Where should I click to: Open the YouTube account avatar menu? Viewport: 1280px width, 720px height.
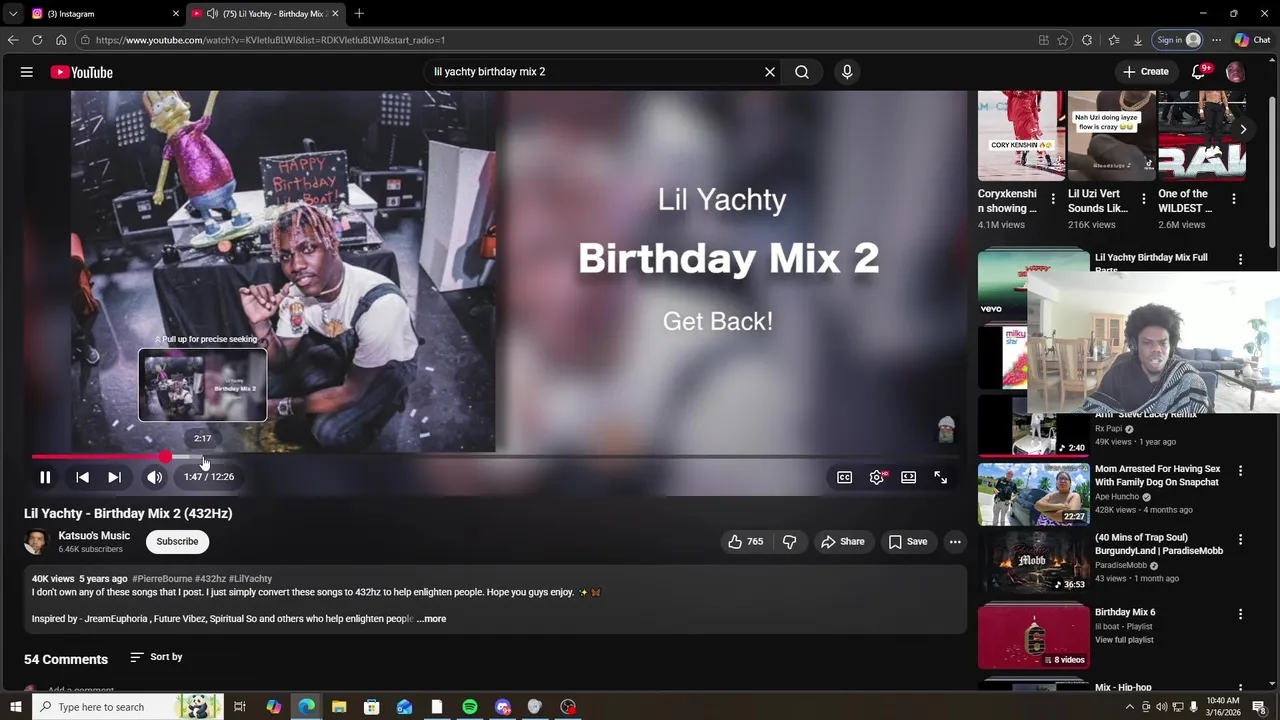click(1236, 72)
